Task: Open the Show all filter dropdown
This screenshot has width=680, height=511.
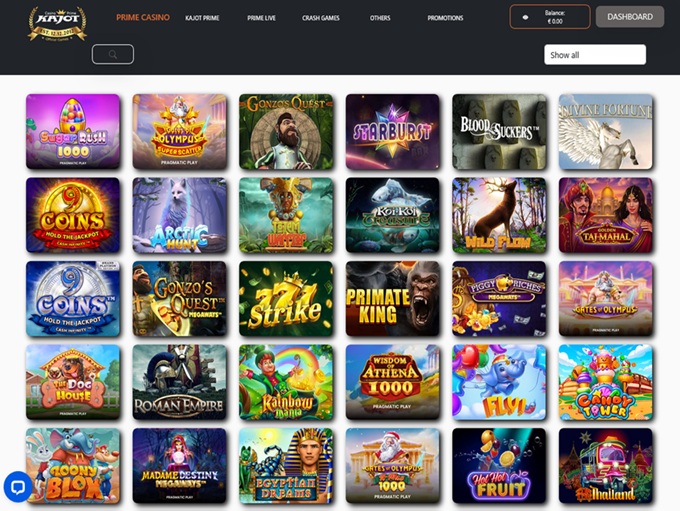Action: click(x=595, y=55)
